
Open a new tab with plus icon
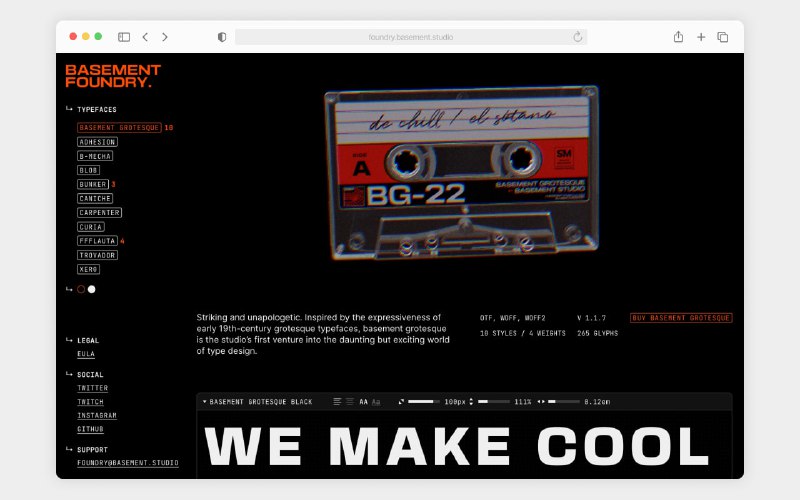coord(701,37)
